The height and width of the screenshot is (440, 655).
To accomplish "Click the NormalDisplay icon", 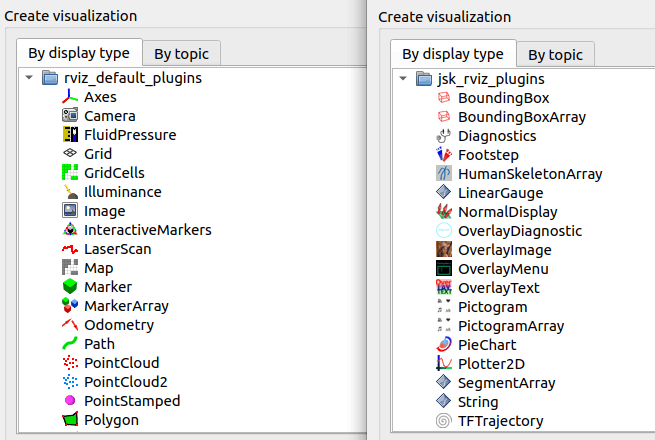I will pyautogui.click(x=444, y=211).
